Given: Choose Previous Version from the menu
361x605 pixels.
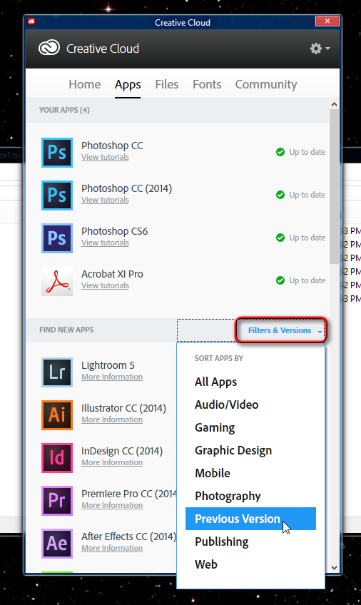Looking at the screenshot, I should (250, 519).
